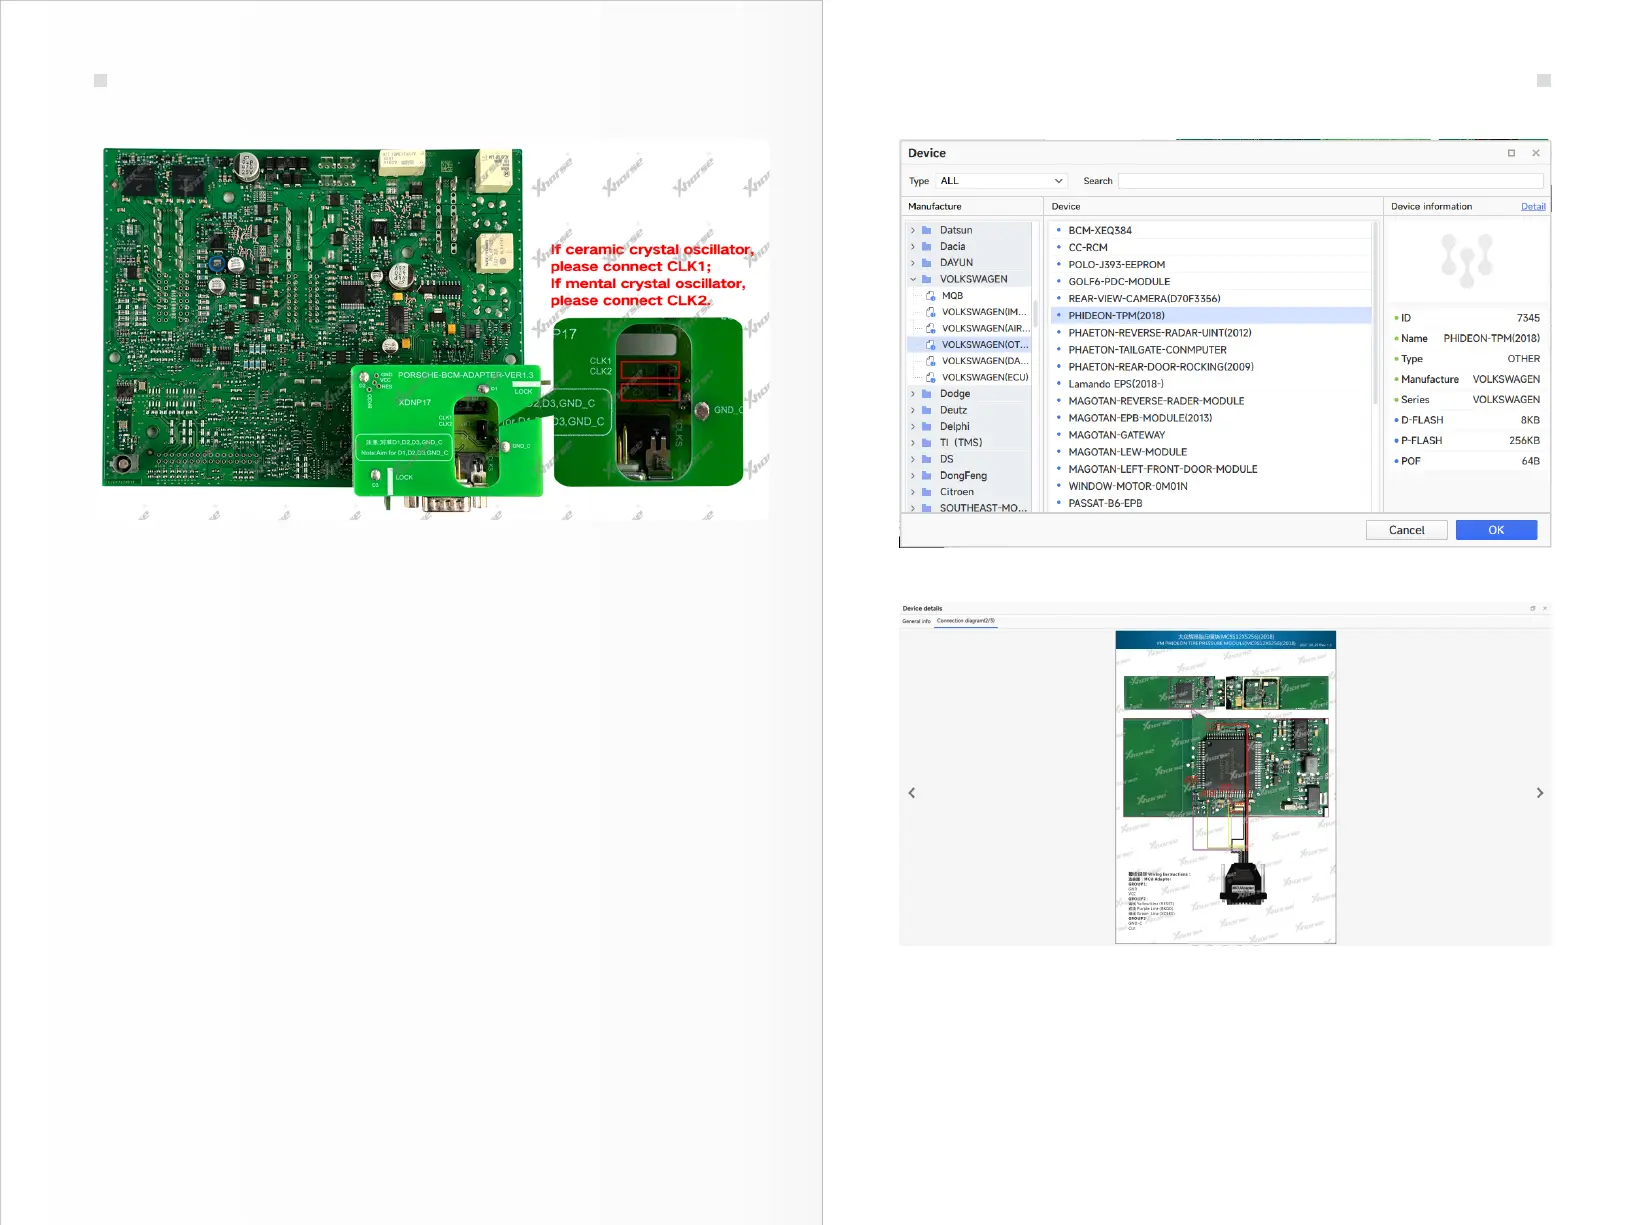
Task: Click the Delphi folder icon
Action: tap(926, 426)
